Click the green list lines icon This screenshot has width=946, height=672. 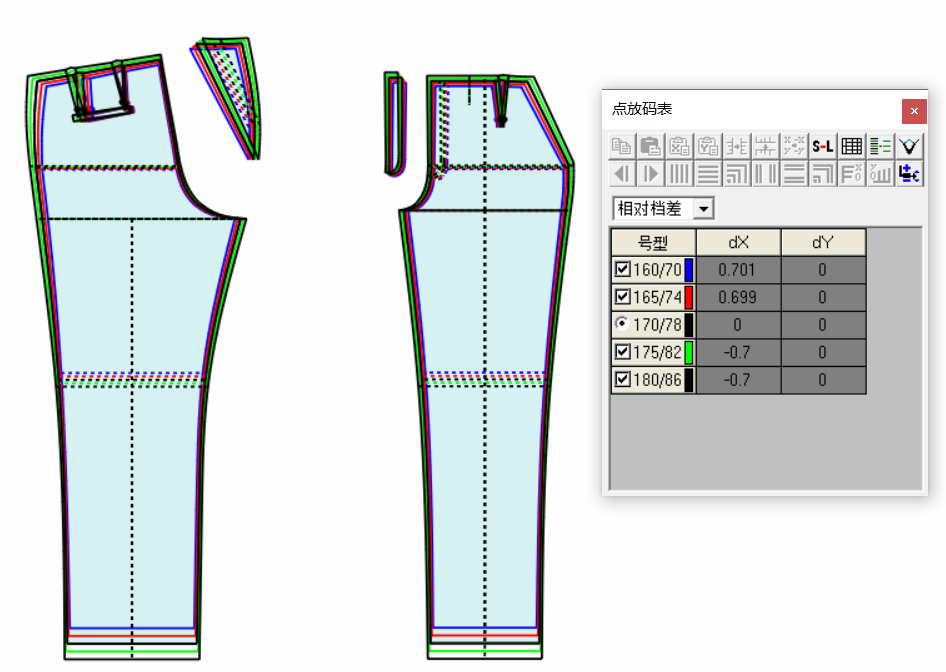881,146
